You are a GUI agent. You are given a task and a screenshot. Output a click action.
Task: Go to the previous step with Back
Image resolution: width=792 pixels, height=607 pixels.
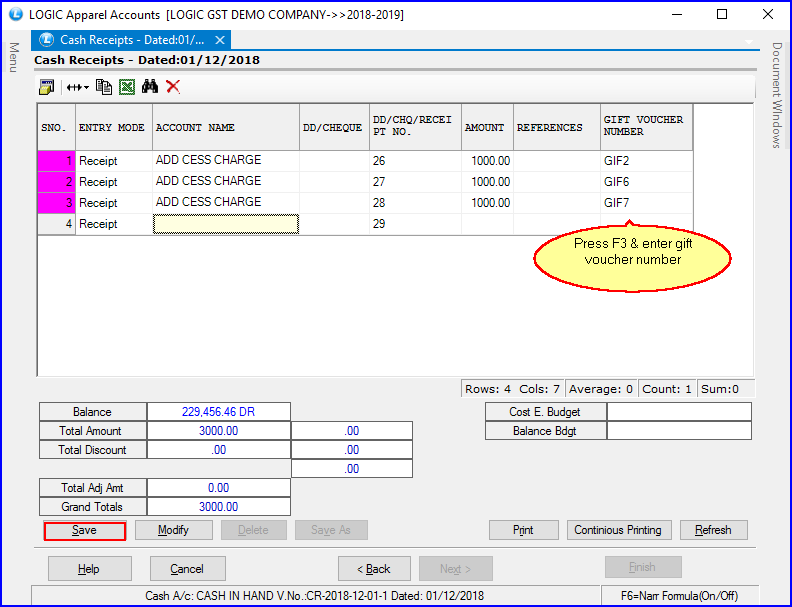click(x=374, y=569)
